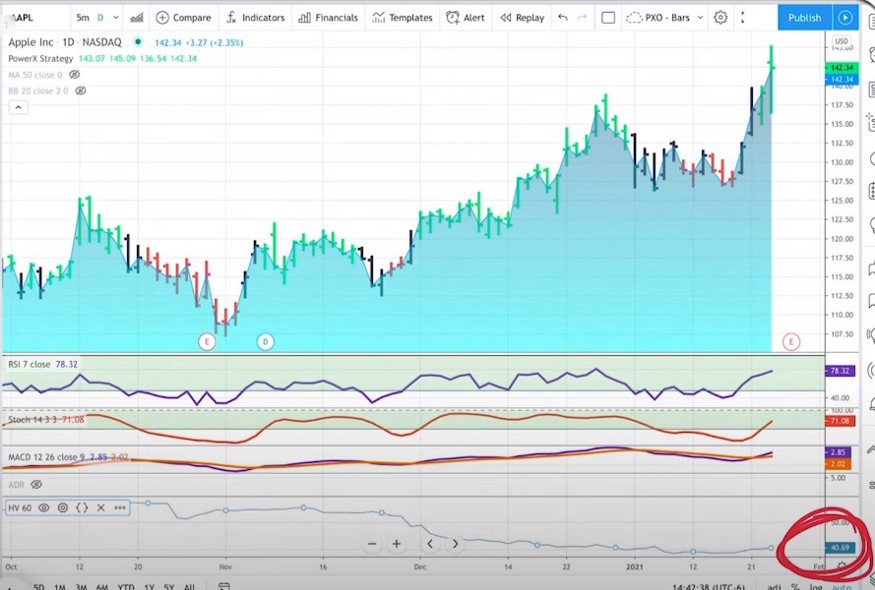The width and height of the screenshot is (875, 590).
Task: Open the chart style (candles) selector
Action: pos(136,18)
